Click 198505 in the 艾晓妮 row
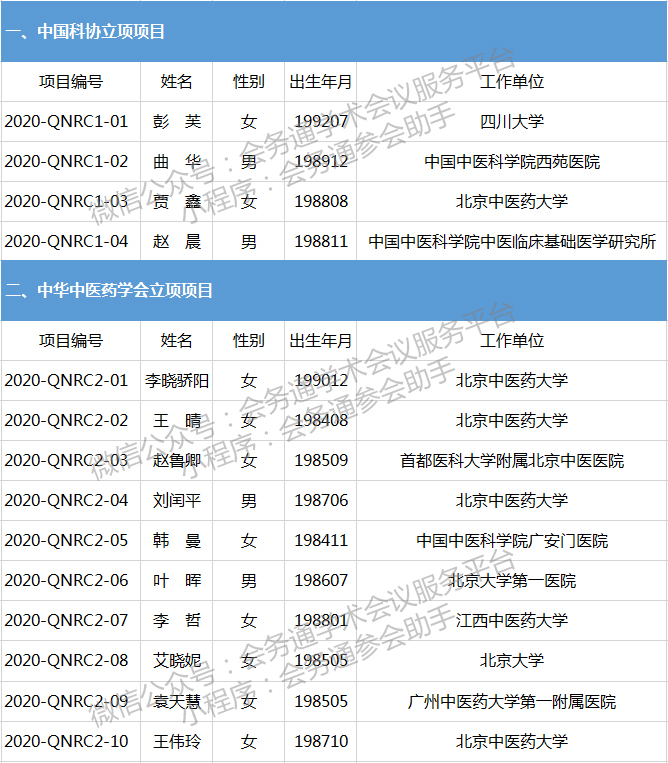668x763 pixels. click(321, 660)
